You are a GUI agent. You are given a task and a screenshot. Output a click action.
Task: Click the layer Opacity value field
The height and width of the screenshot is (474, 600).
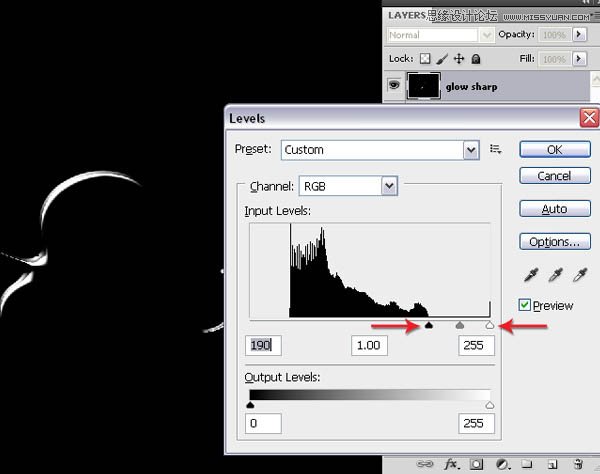point(555,35)
